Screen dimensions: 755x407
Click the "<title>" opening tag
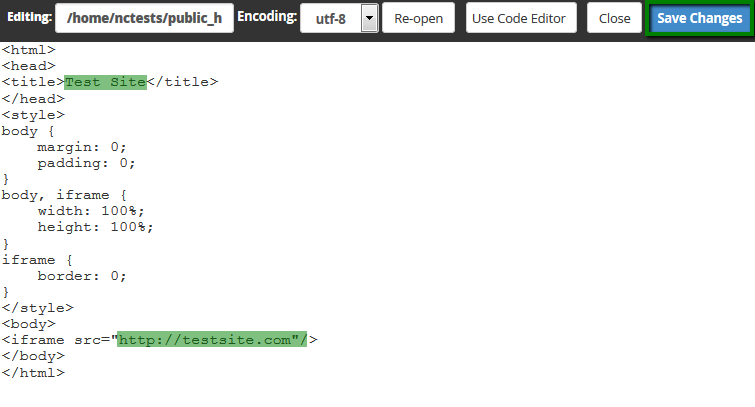[x=33, y=82]
